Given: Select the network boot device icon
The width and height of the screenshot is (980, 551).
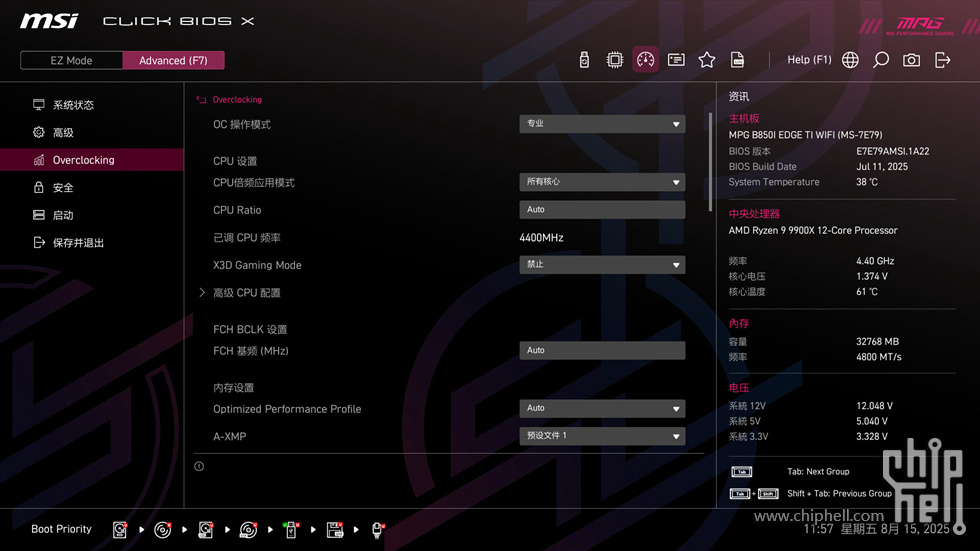Looking at the screenshot, I should click(378, 530).
